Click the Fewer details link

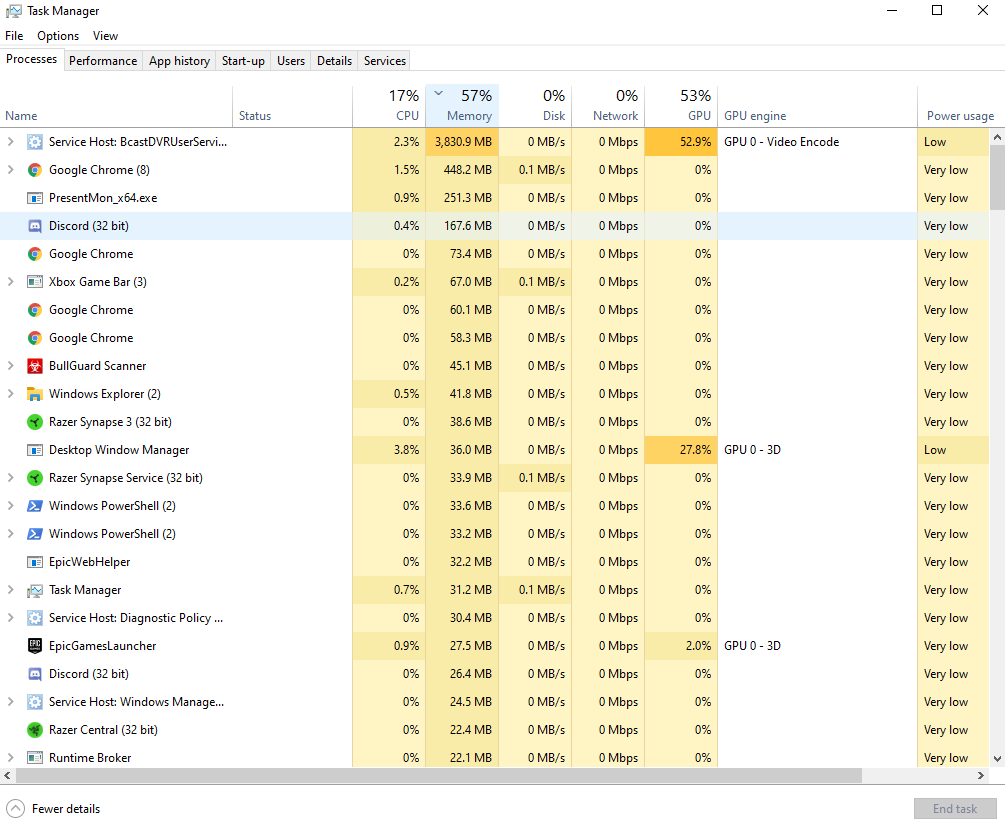[66, 809]
